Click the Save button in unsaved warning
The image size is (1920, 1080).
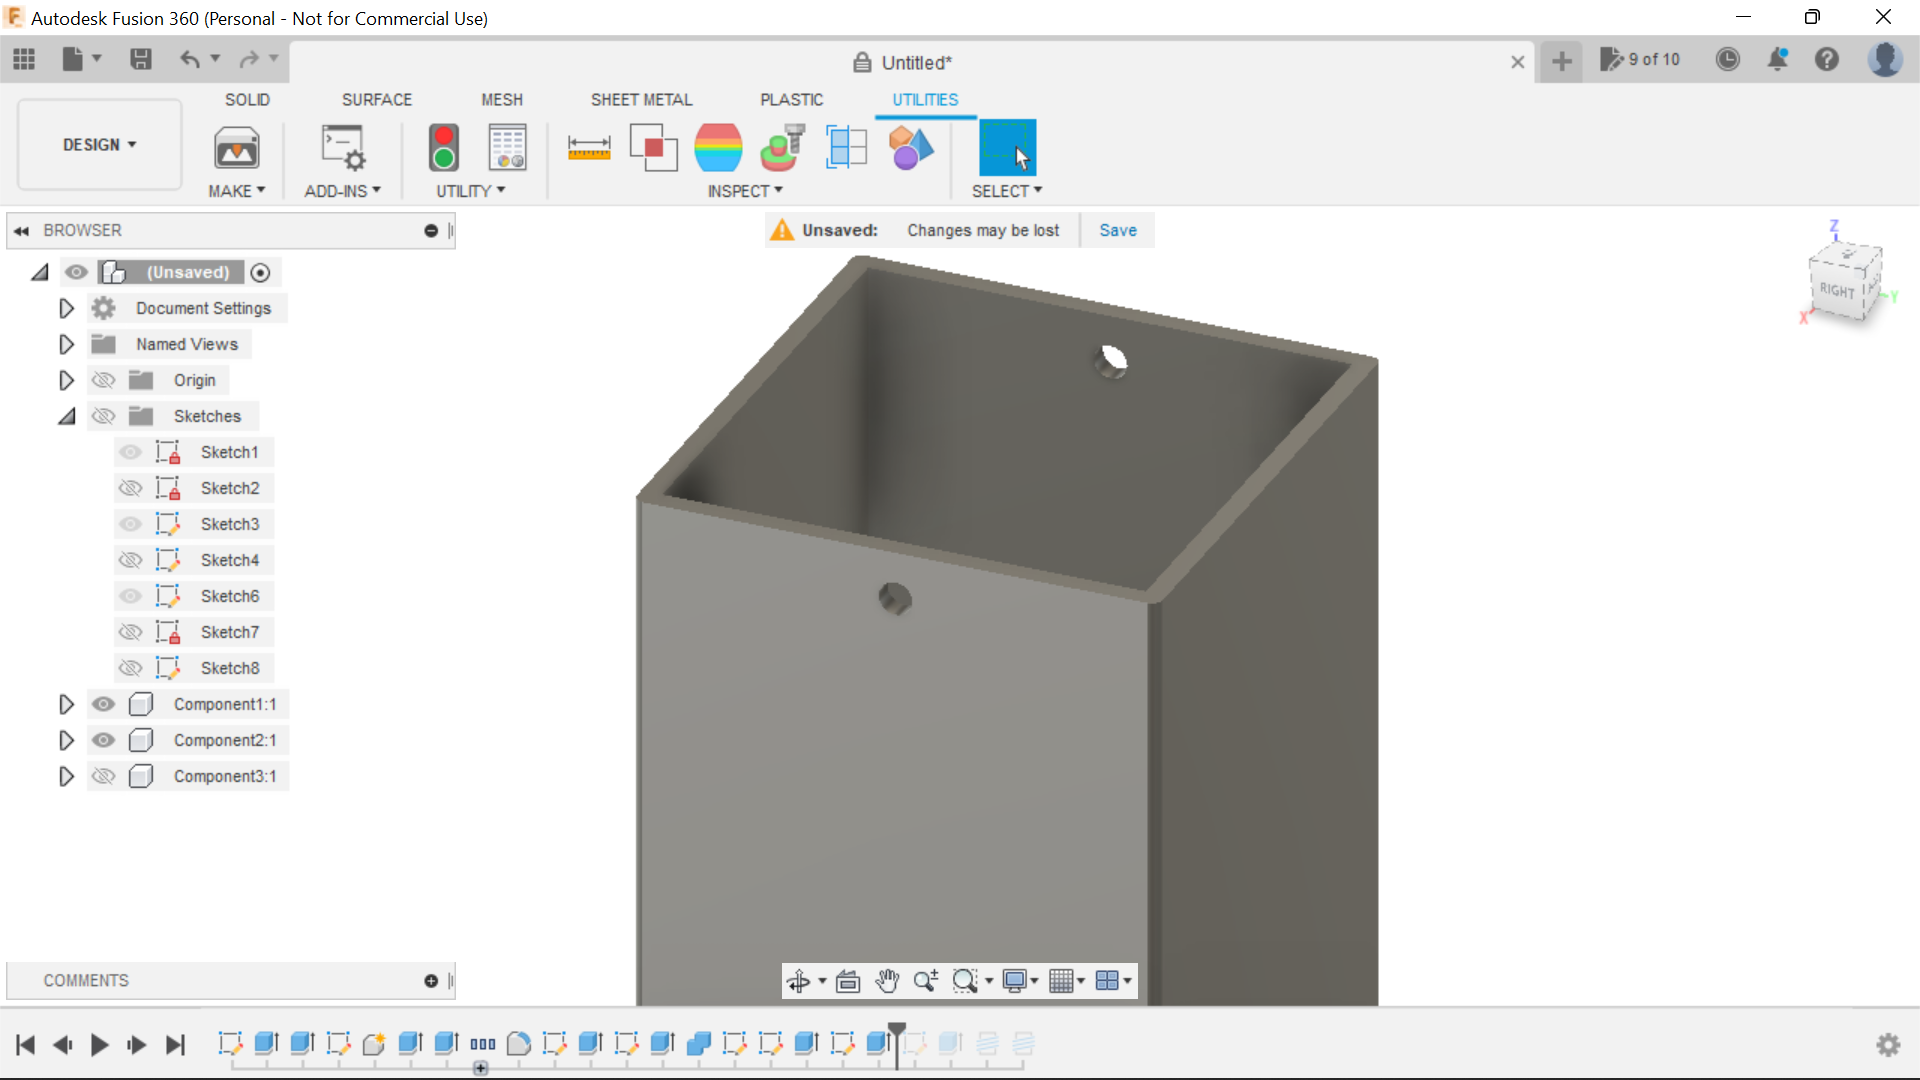point(1117,230)
